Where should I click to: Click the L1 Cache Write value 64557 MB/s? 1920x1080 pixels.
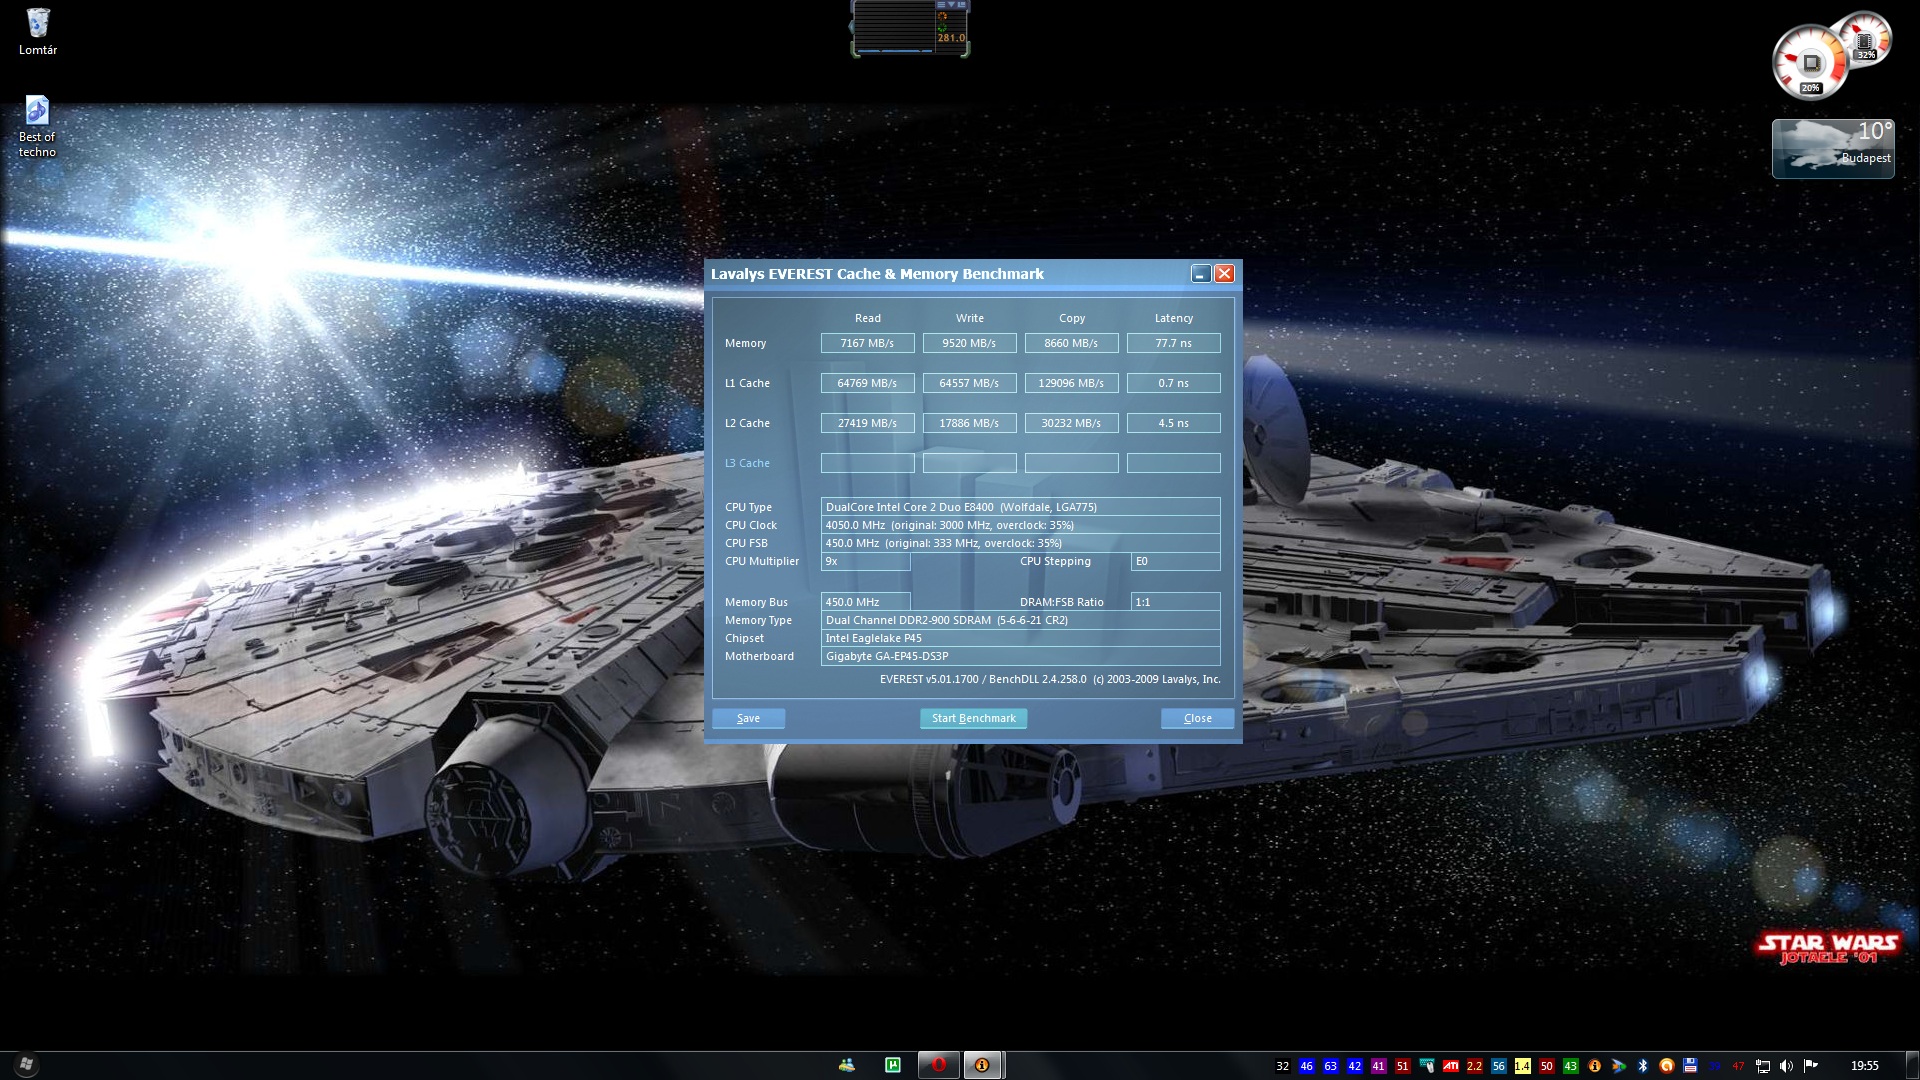point(969,383)
